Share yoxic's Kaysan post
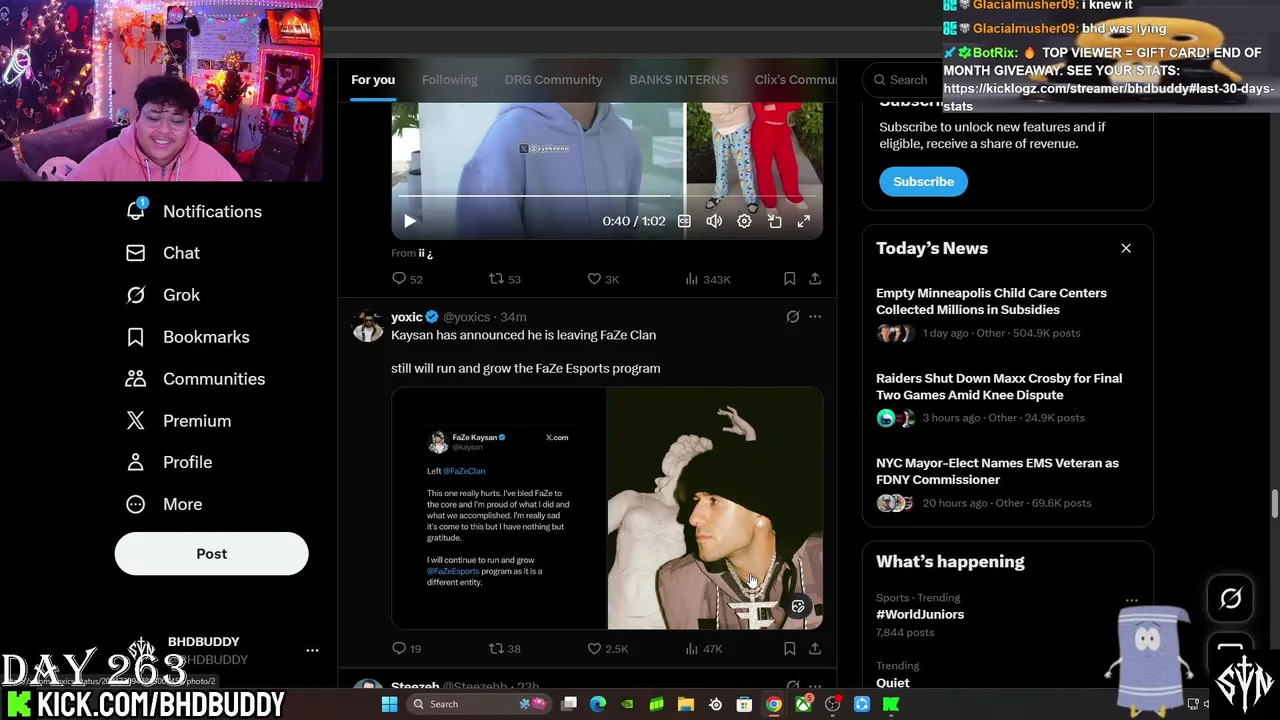The height and width of the screenshot is (720, 1280). 815,649
